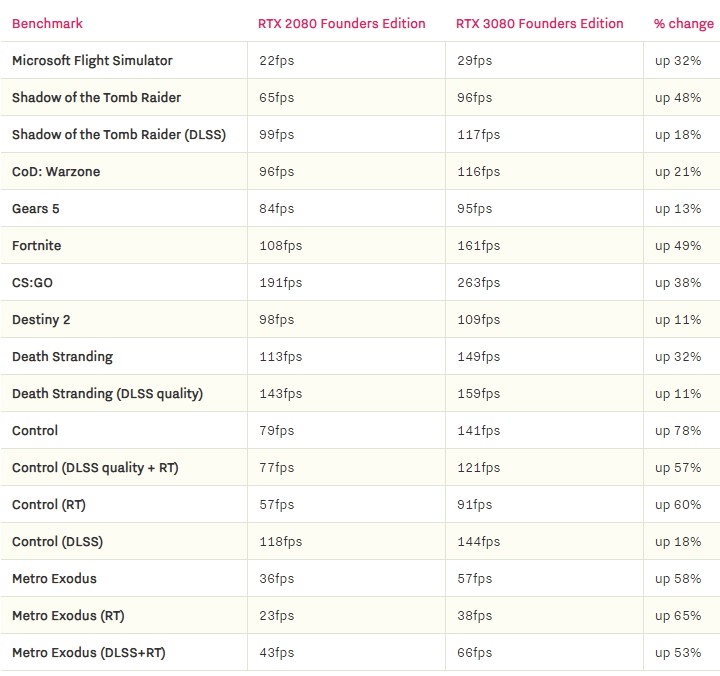Screen dimensions: 720x676
Task: Select the 99fps RTX 2080 value
Action: pos(276,135)
